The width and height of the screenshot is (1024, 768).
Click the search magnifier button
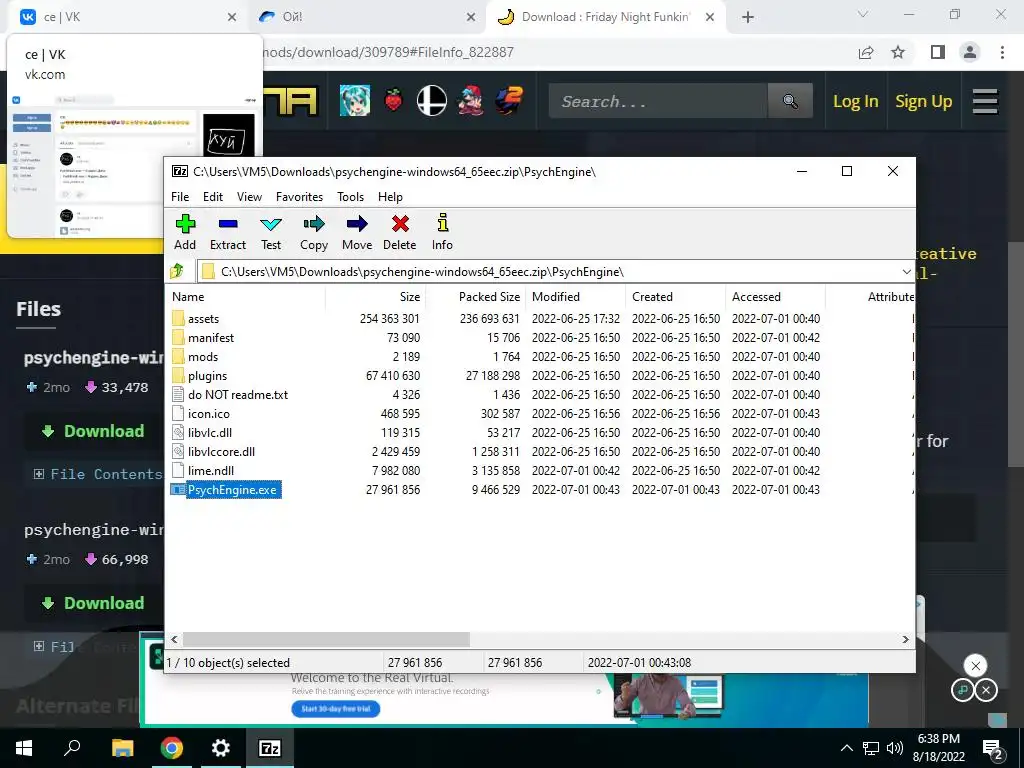[790, 101]
